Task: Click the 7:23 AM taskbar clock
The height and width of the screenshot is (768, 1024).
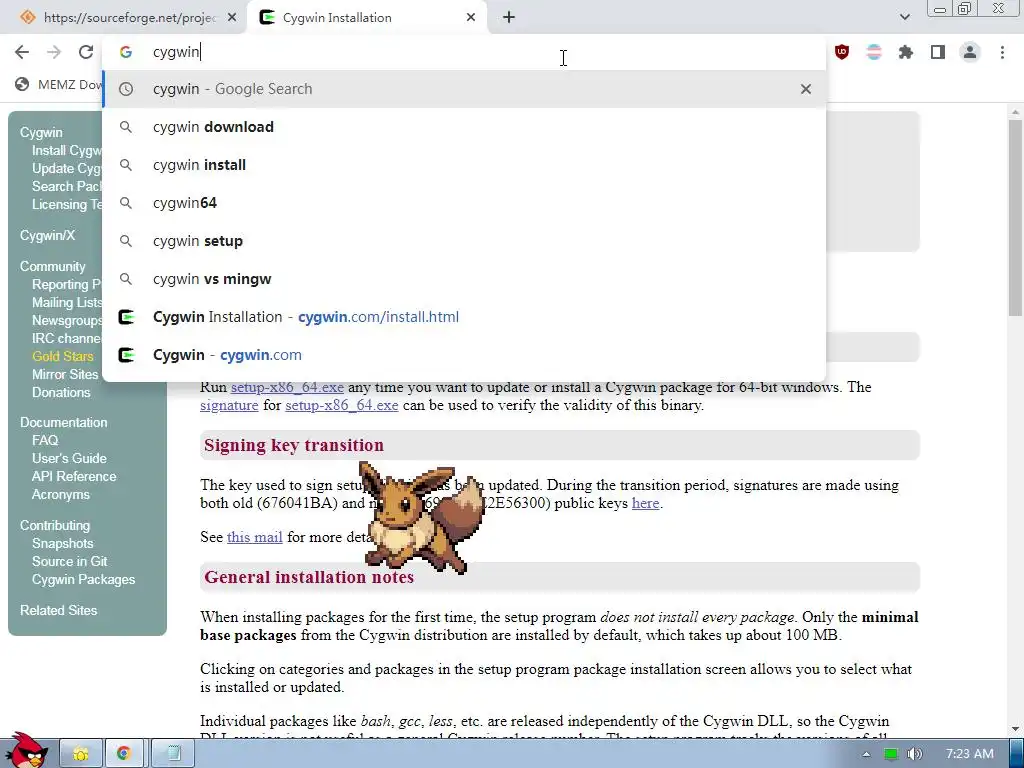Action: point(970,754)
